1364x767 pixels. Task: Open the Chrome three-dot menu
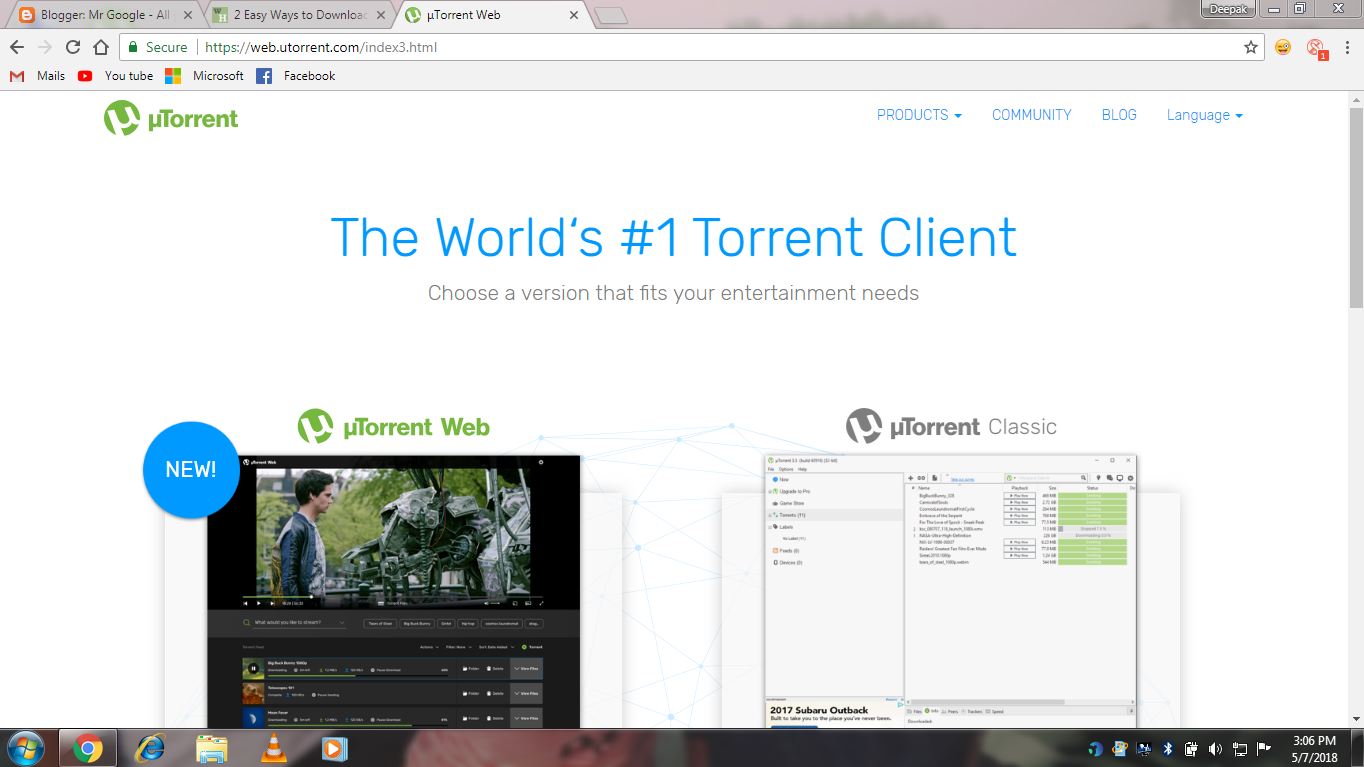coord(1346,47)
